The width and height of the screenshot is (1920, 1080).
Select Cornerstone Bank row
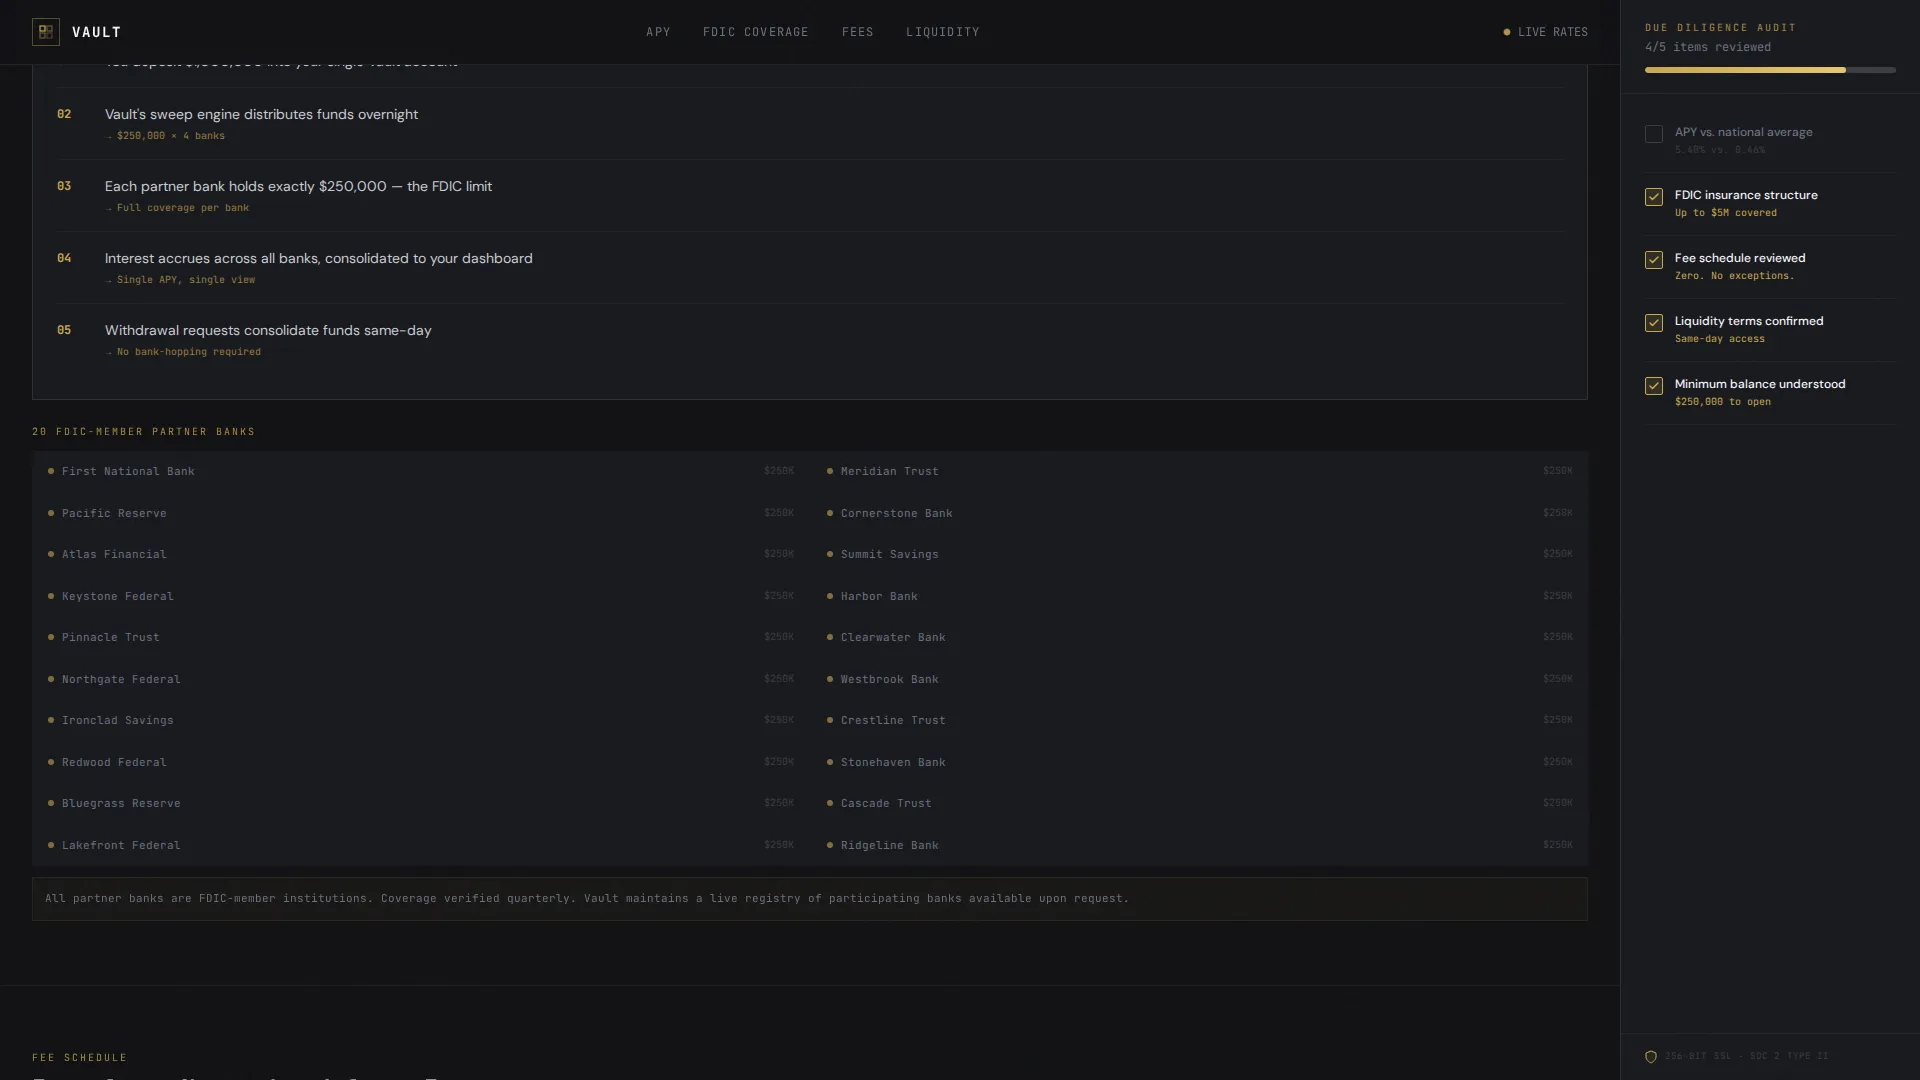pyautogui.click(x=1199, y=513)
